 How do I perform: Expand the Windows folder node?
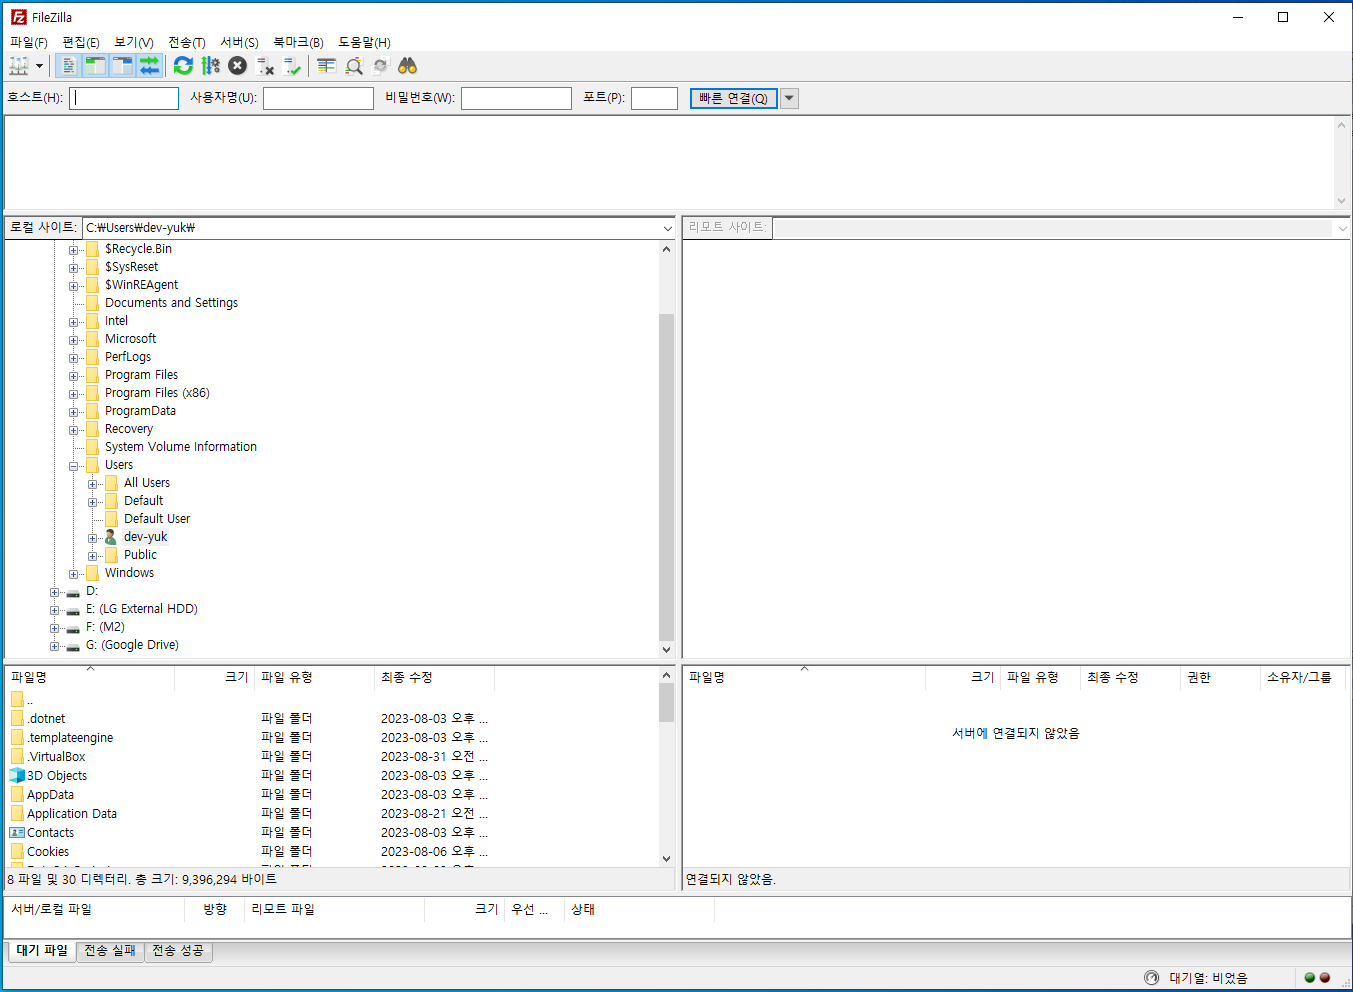point(73,574)
